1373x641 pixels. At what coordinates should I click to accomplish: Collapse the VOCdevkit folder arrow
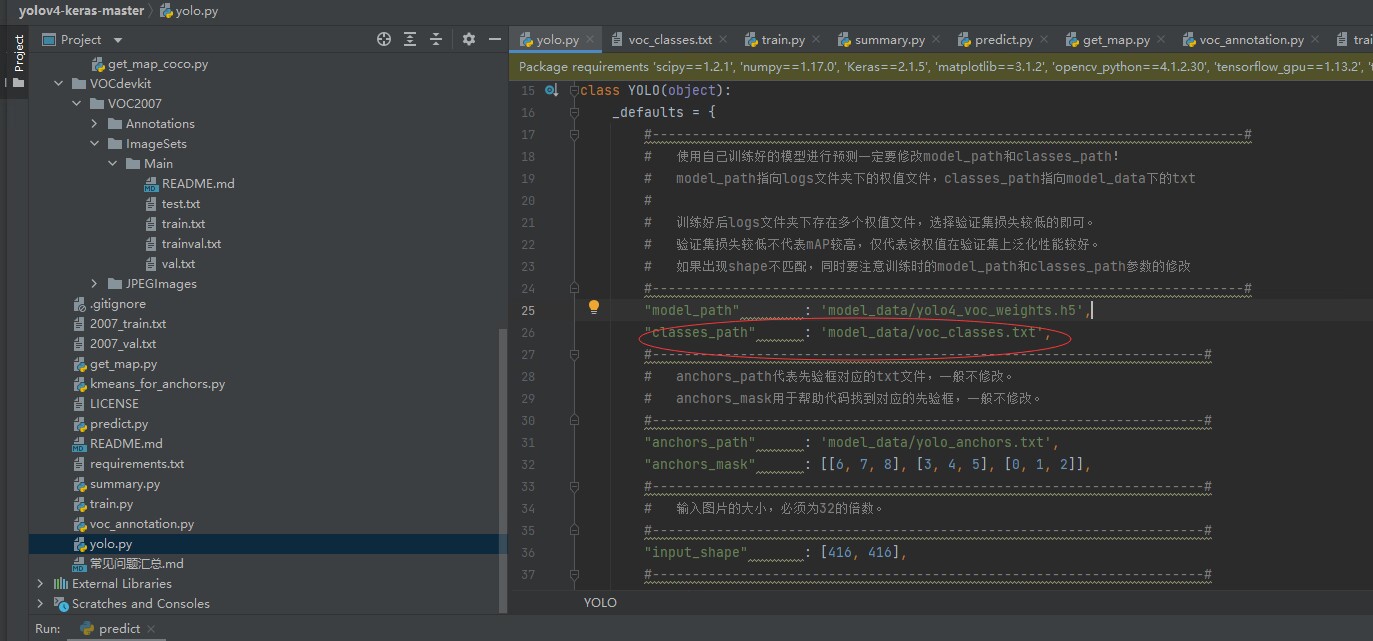click(58, 84)
